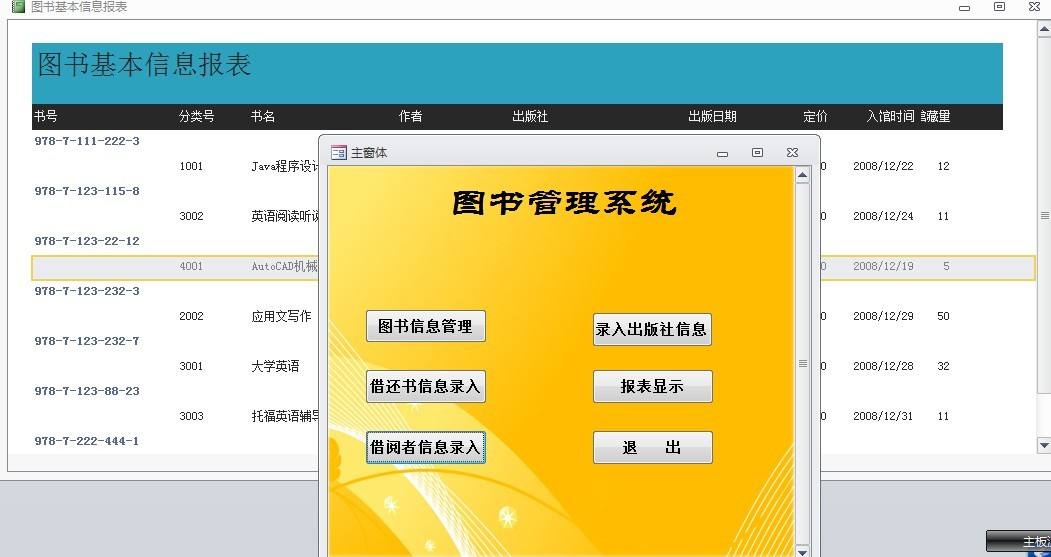Select book number 978-7-222-444-1
Image resolution: width=1051 pixels, height=557 pixels.
87,441
